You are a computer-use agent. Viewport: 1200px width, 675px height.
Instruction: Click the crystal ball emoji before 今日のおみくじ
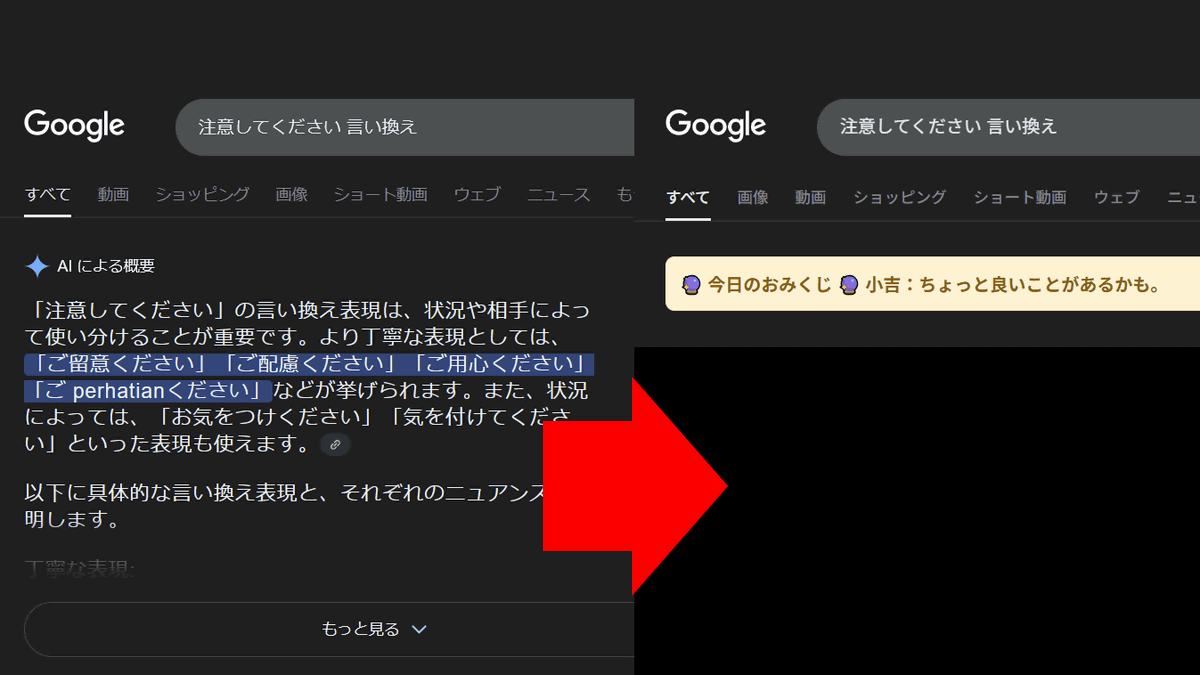tap(690, 284)
